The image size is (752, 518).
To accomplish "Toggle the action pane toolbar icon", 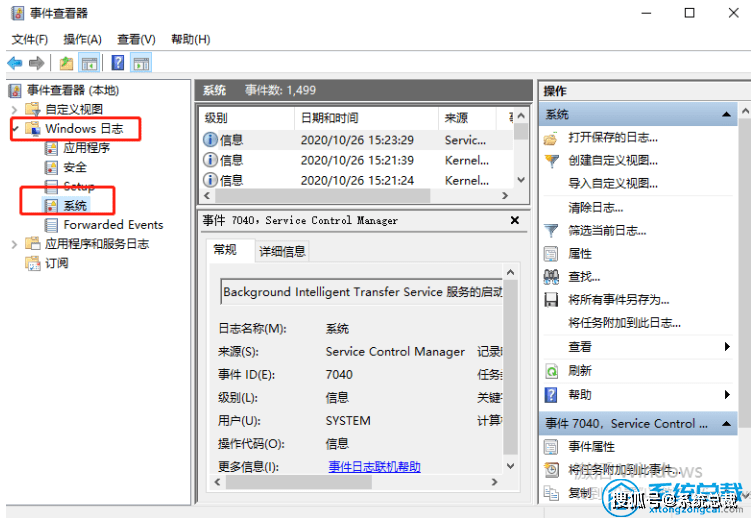I will pos(141,63).
